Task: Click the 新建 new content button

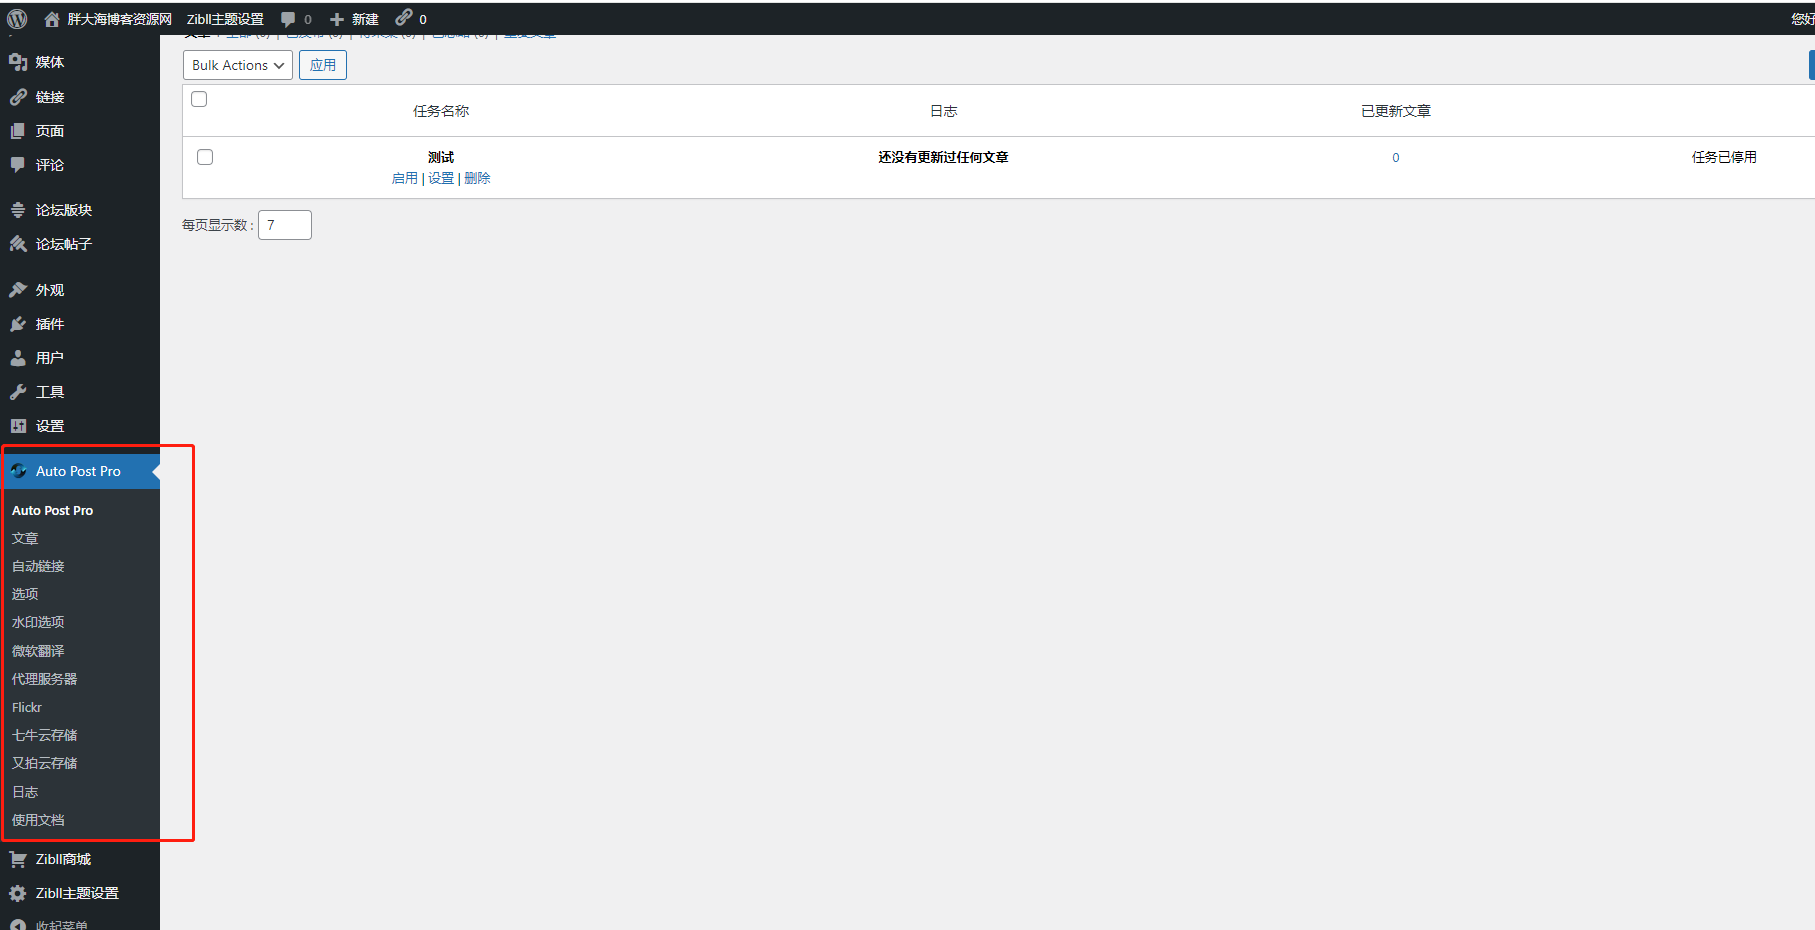Action: coord(354,19)
